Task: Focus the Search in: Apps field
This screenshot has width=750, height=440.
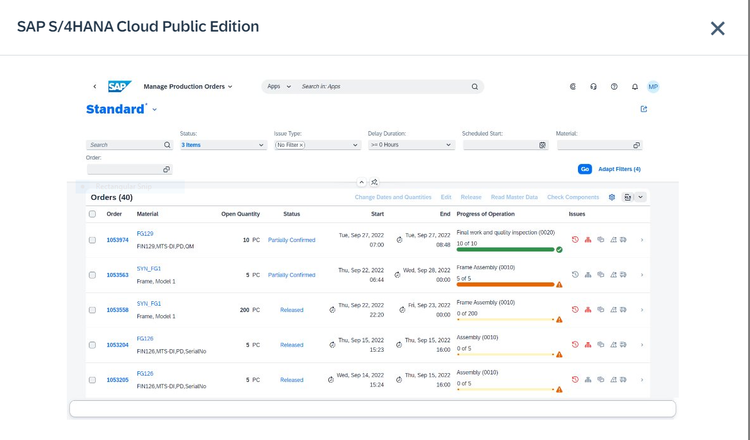Action: click(x=383, y=87)
